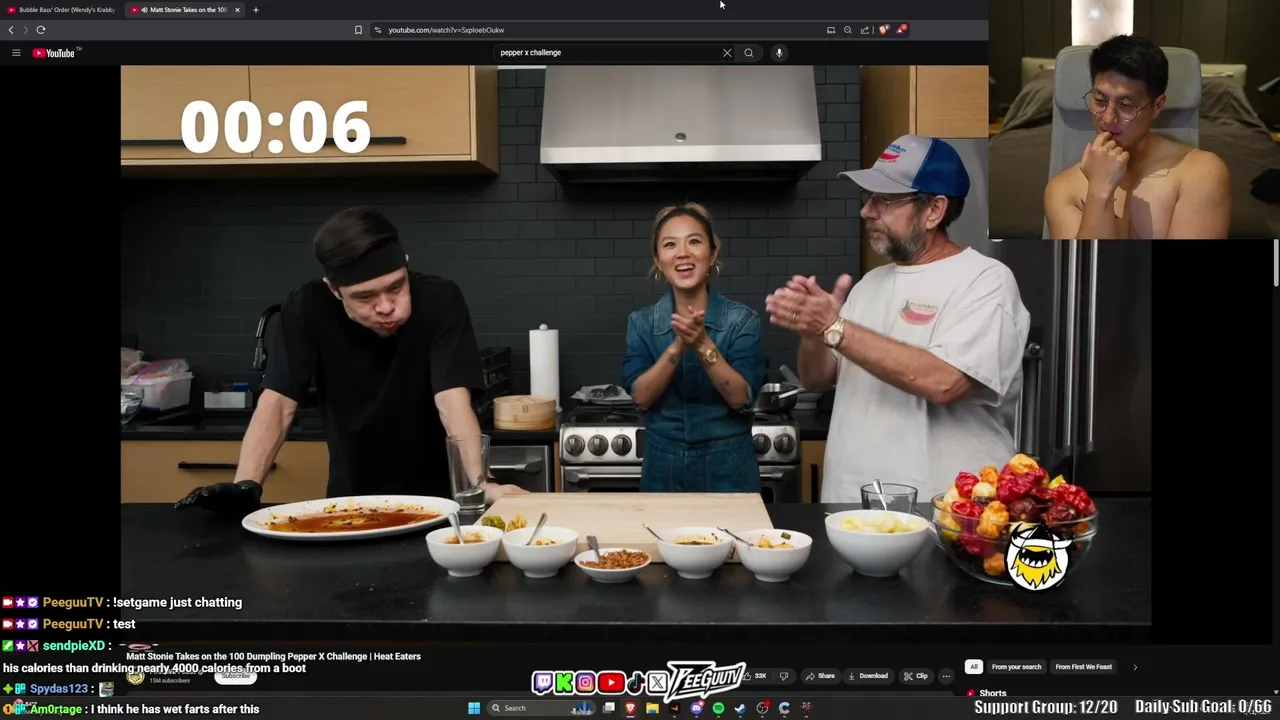This screenshot has height=720, width=1280.
Task: Open Brave browser from the taskbar
Action: [630, 708]
